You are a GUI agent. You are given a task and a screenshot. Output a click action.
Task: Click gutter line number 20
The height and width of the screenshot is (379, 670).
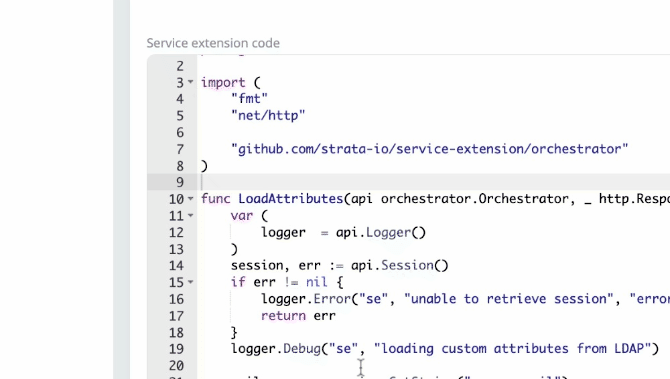tap(176, 366)
